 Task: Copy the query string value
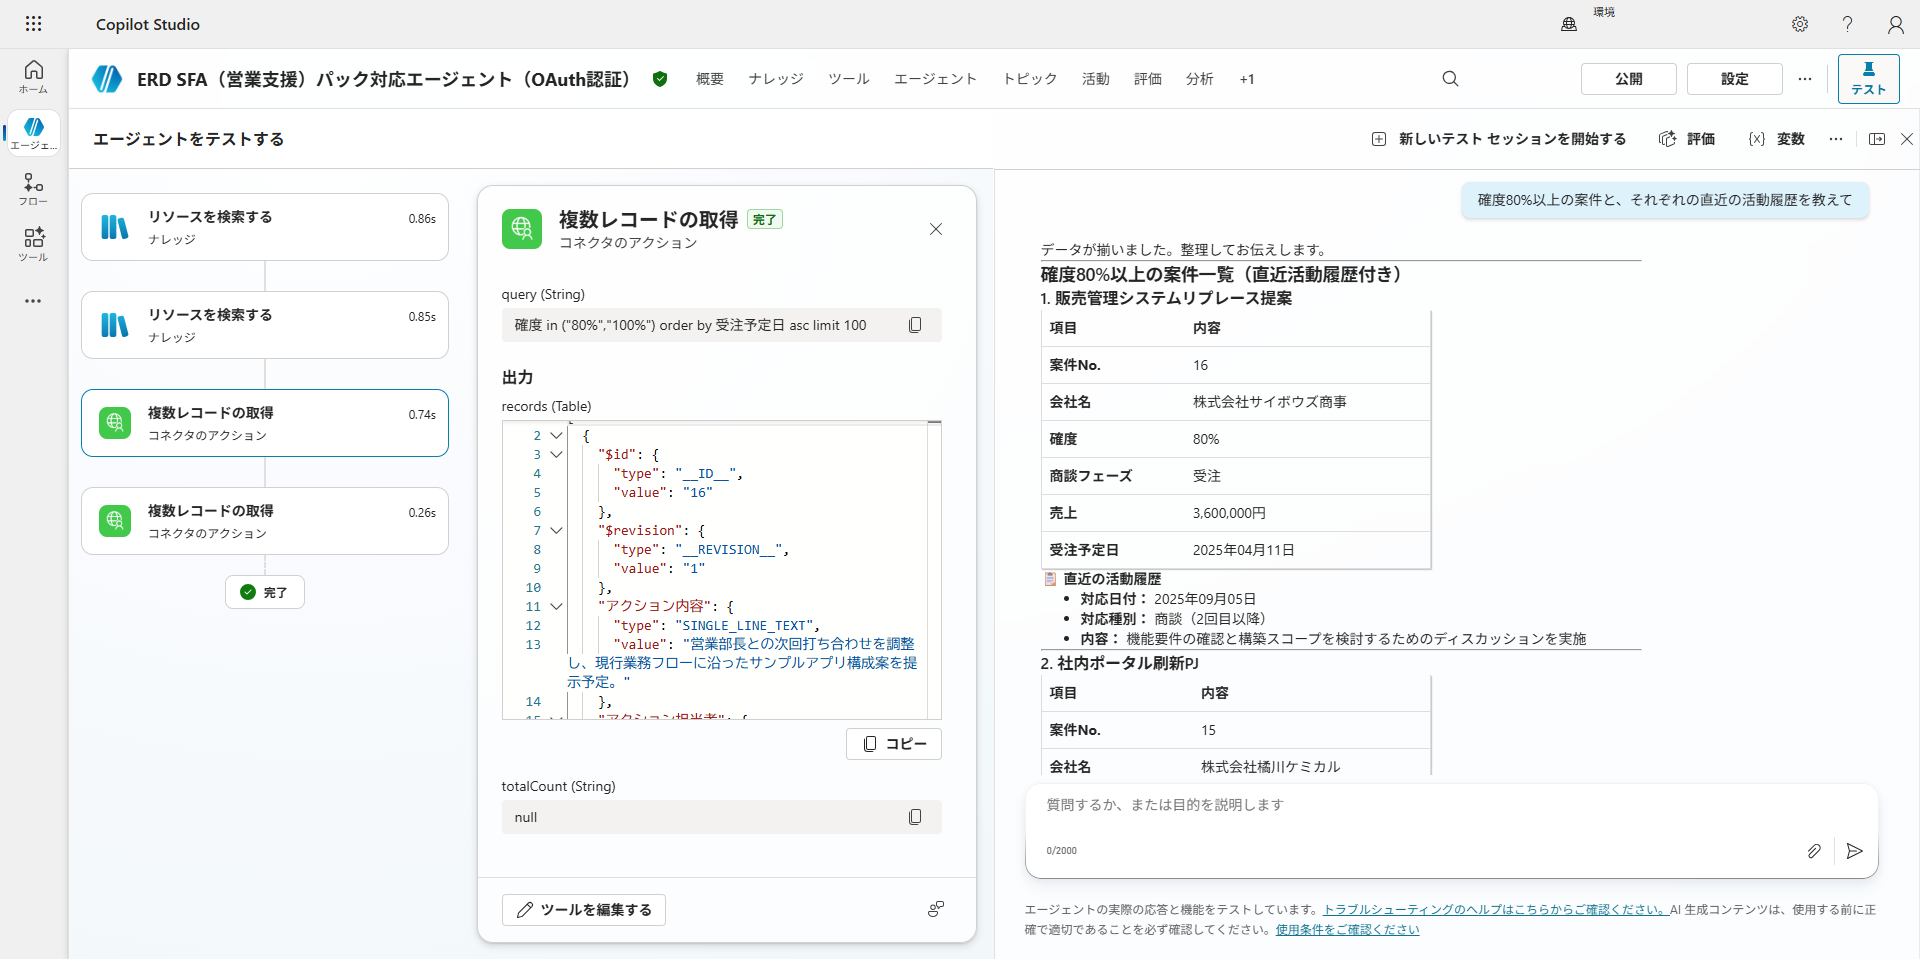tap(915, 325)
